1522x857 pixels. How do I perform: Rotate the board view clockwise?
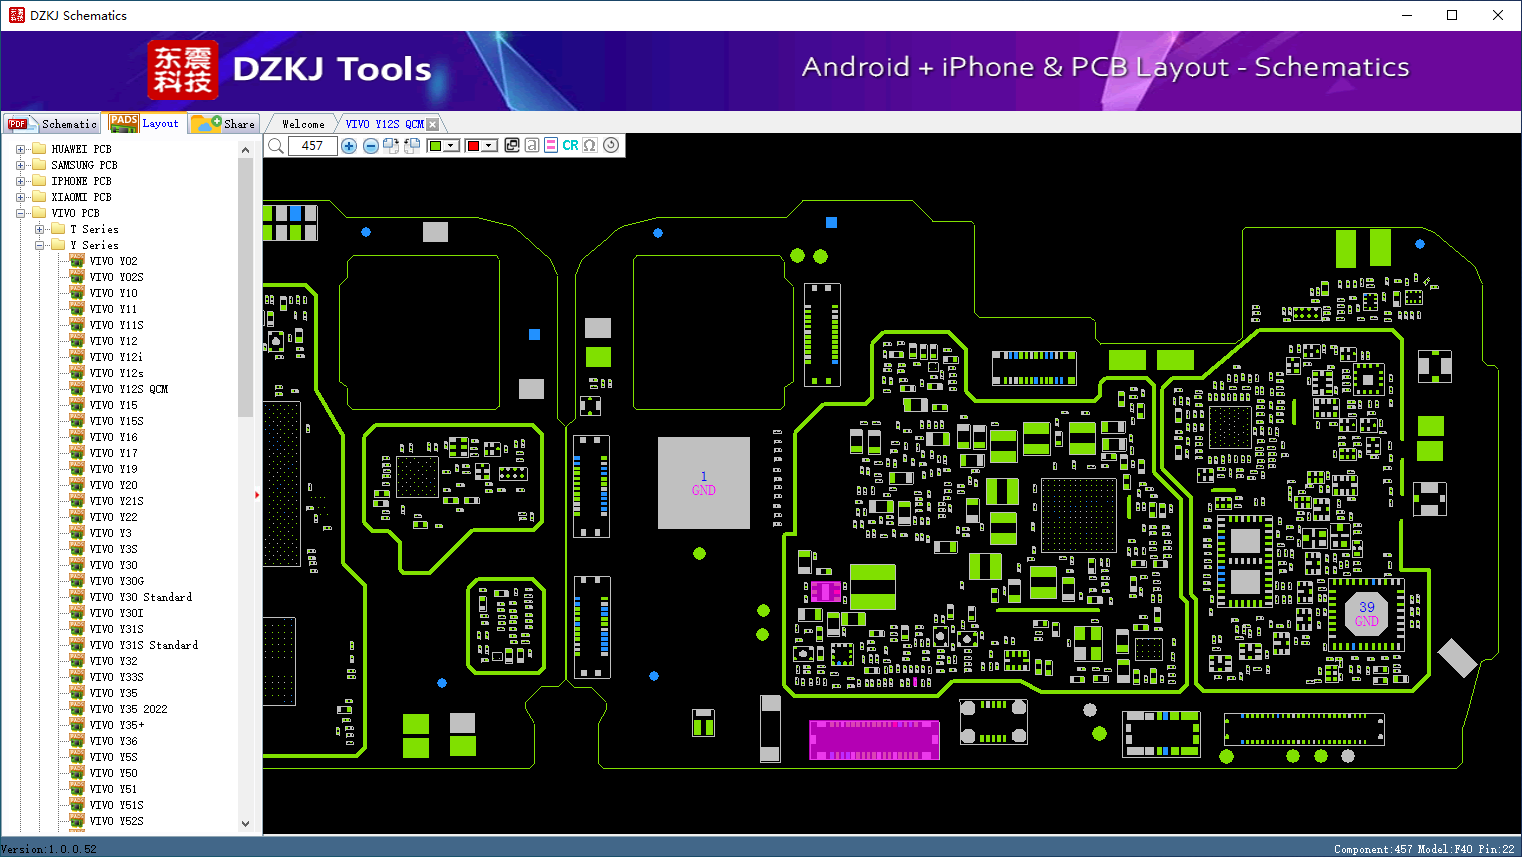coord(391,146)
